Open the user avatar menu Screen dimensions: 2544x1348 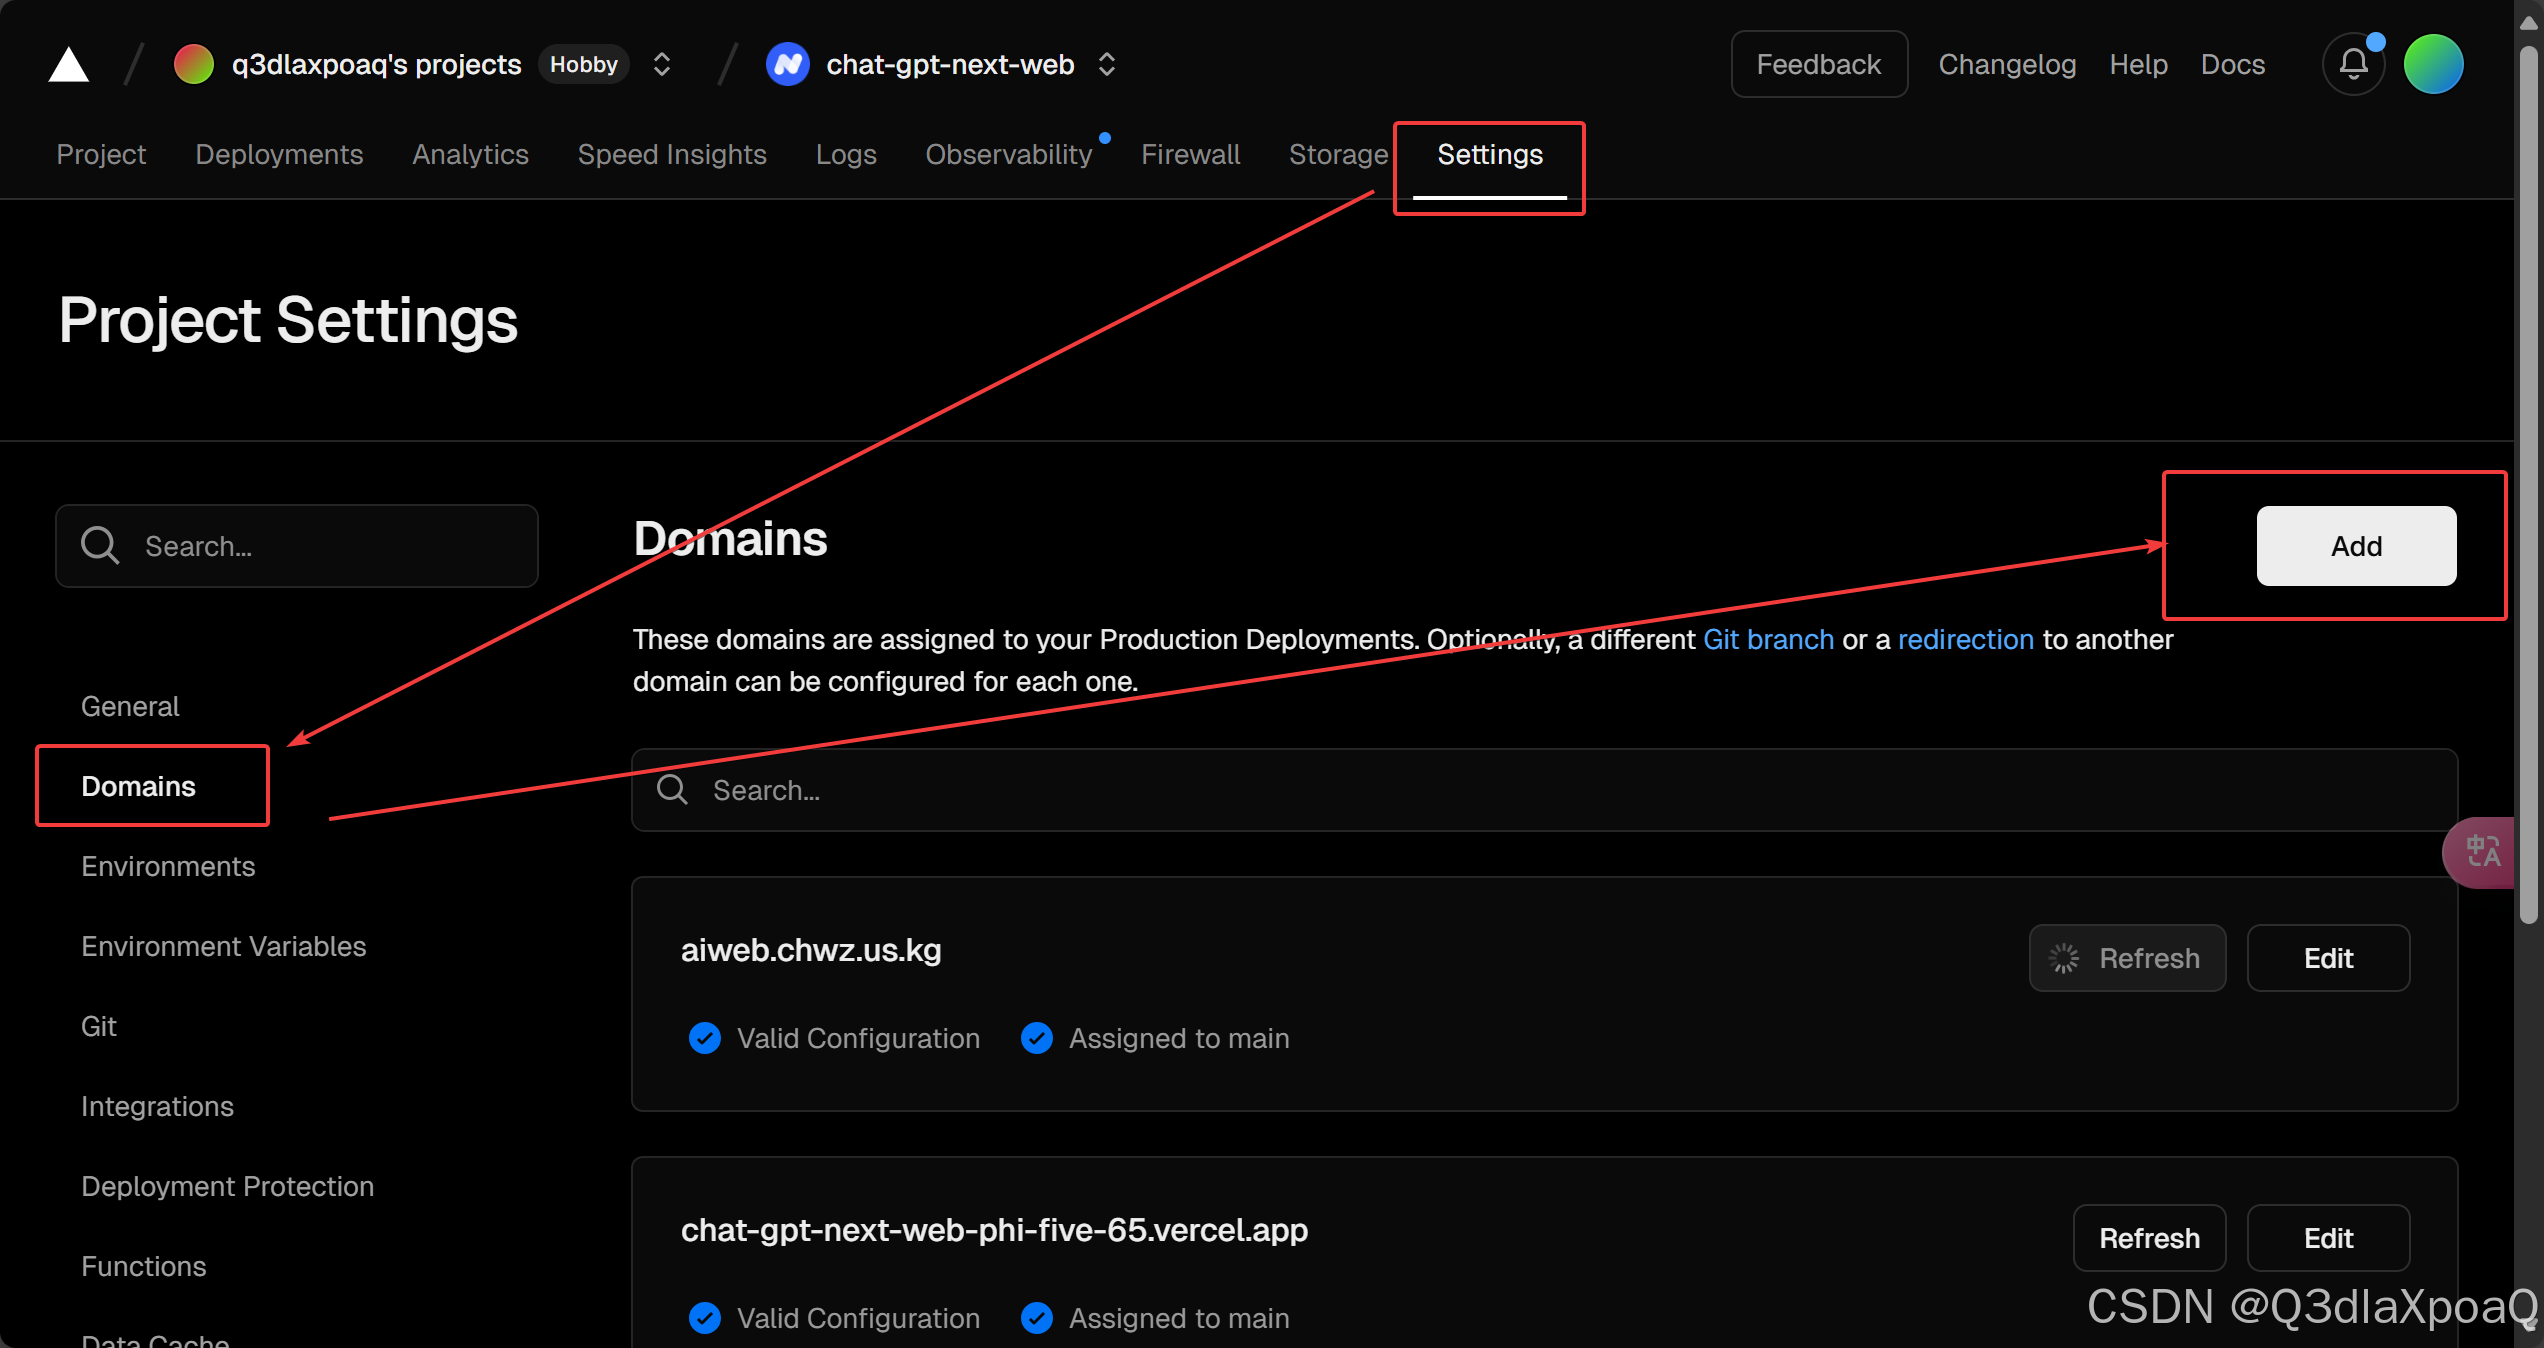point(2433,65)
